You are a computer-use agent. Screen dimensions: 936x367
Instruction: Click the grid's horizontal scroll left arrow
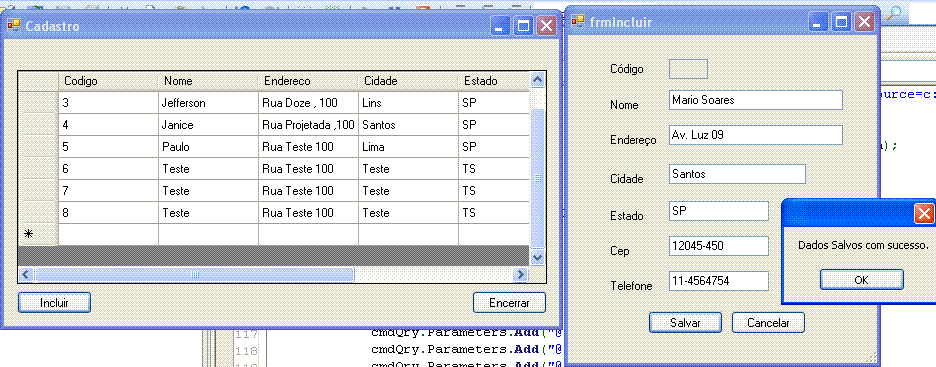pyautogui.click(x=26, y=275)
